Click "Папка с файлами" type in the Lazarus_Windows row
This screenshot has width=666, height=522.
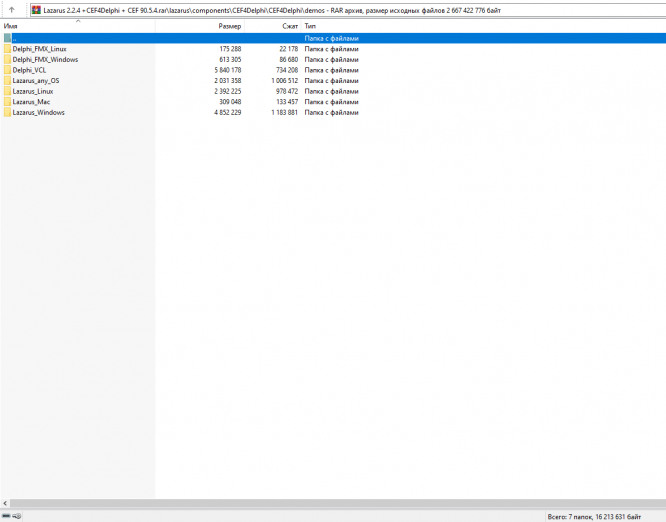click(332, 113)
